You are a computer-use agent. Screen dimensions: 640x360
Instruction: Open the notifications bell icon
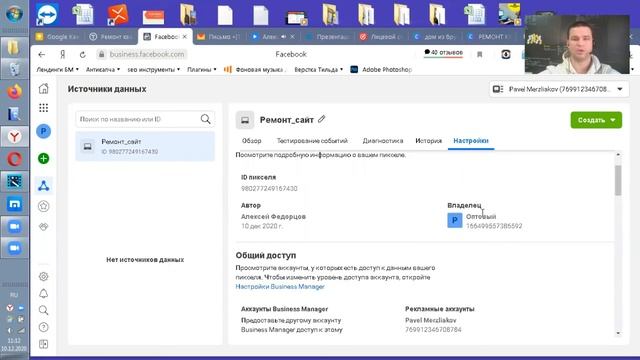(x=43, y=293)
